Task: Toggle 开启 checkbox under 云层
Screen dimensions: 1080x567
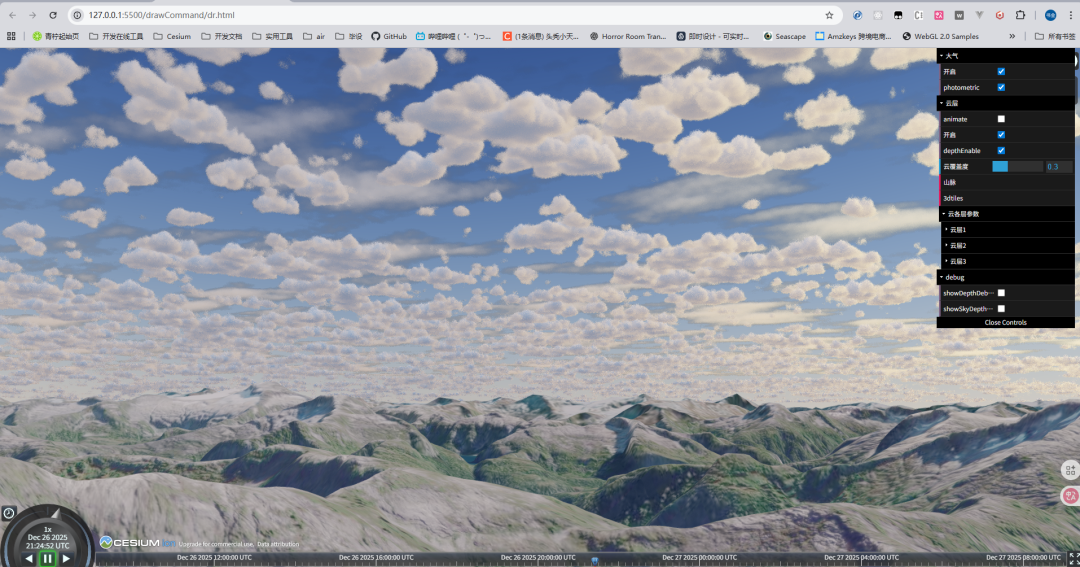Action: [1001, 134]
